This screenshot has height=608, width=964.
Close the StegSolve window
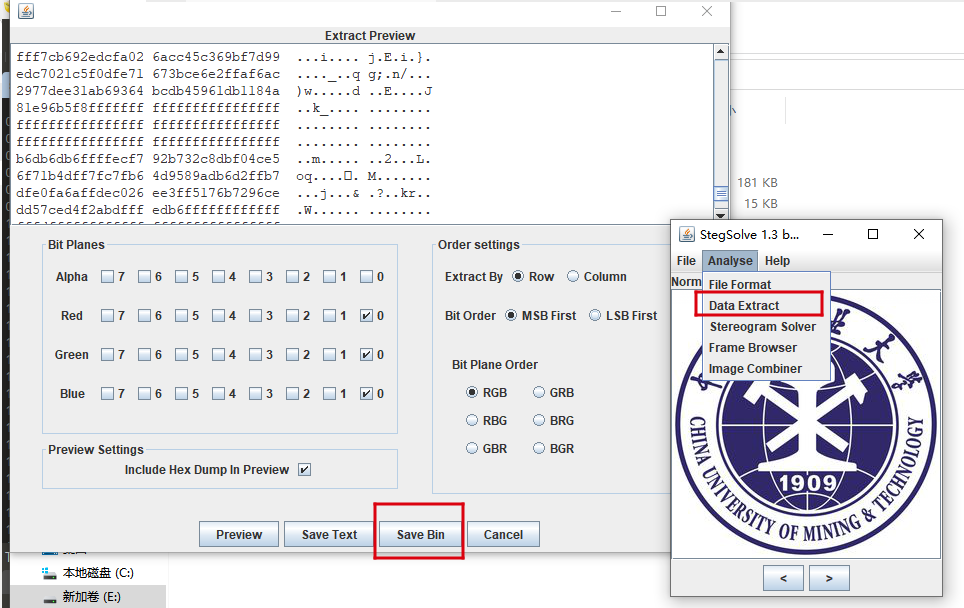click(919, 234)
